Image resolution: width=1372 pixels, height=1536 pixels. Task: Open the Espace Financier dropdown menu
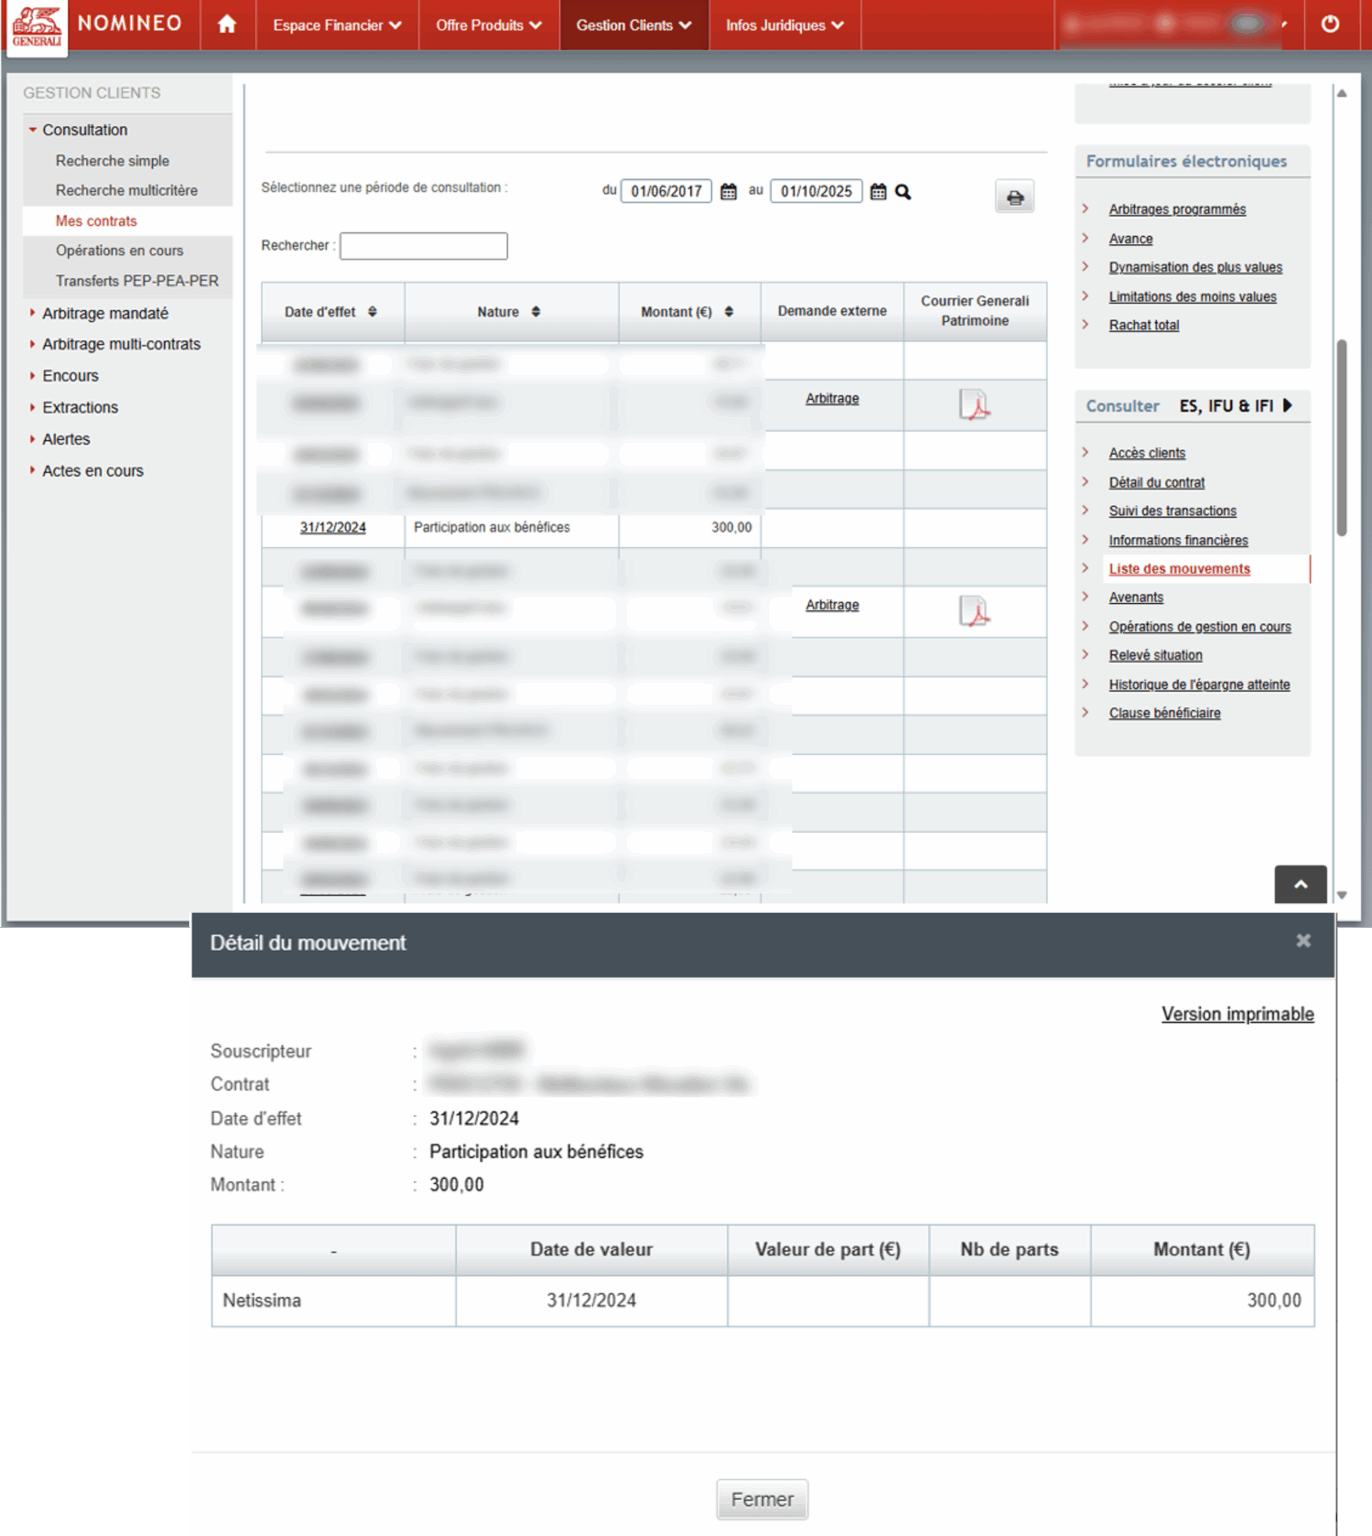pyautogui.click(x=336, y=25)
